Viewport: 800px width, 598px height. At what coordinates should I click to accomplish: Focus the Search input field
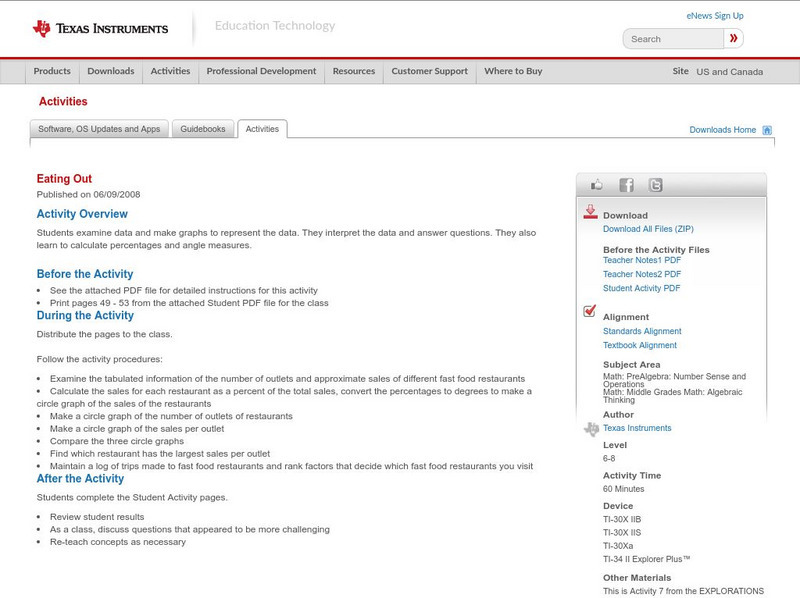[x=673, y=39]
